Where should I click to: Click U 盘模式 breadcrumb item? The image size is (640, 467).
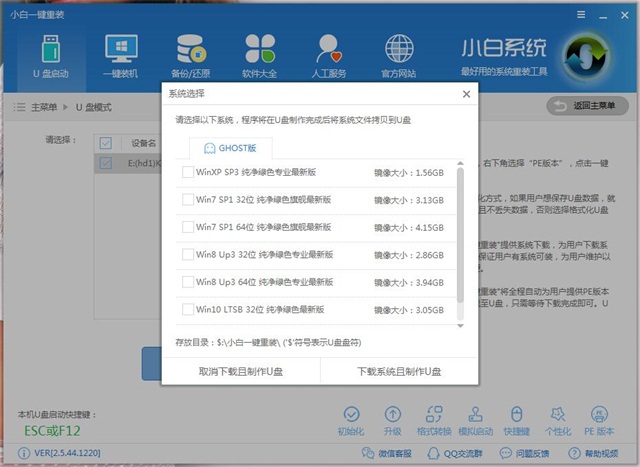point(93,107)
